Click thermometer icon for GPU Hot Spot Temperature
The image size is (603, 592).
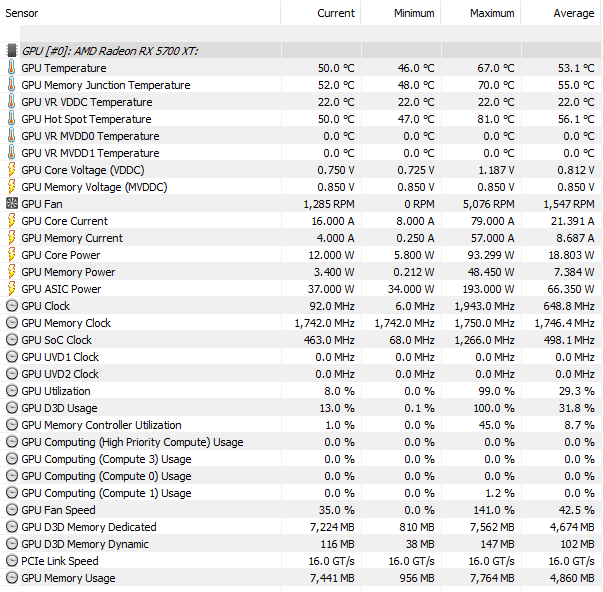pyautogui.click(x=12, y=118)
